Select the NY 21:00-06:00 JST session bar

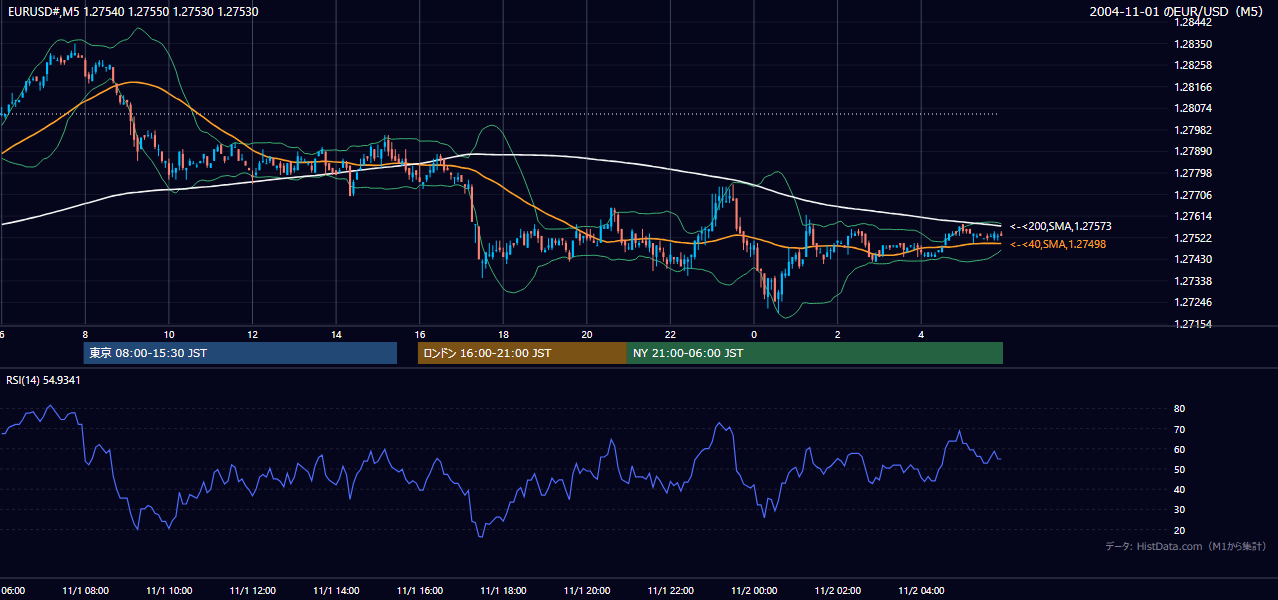(815, 353)
